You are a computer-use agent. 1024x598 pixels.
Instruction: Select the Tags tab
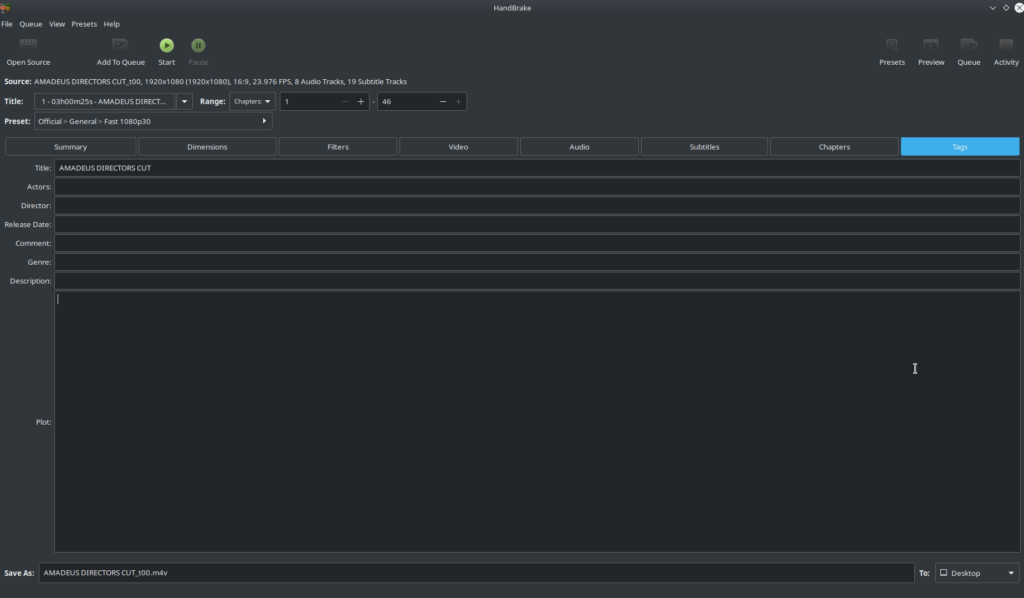tap(959, 147)
